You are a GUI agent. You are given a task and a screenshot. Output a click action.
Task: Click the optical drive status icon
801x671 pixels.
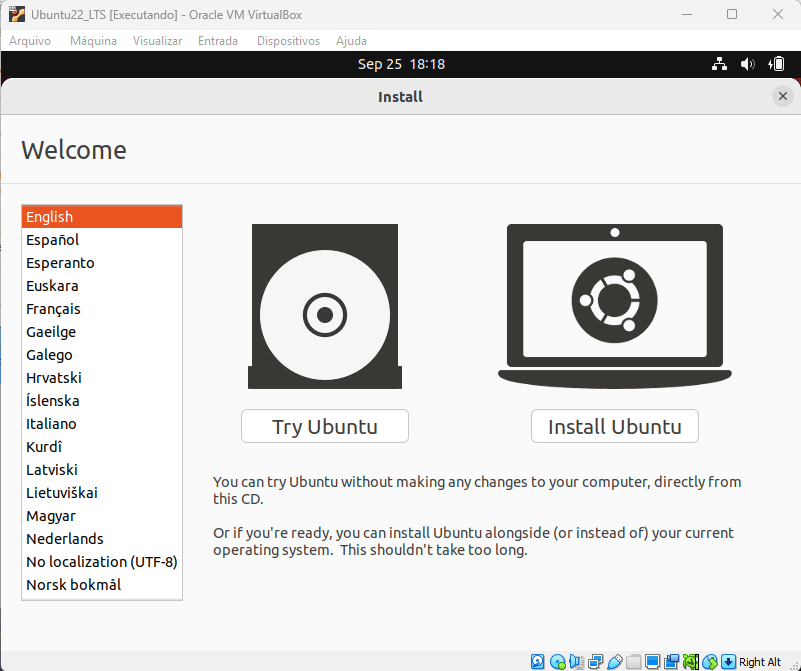point(557,662)
